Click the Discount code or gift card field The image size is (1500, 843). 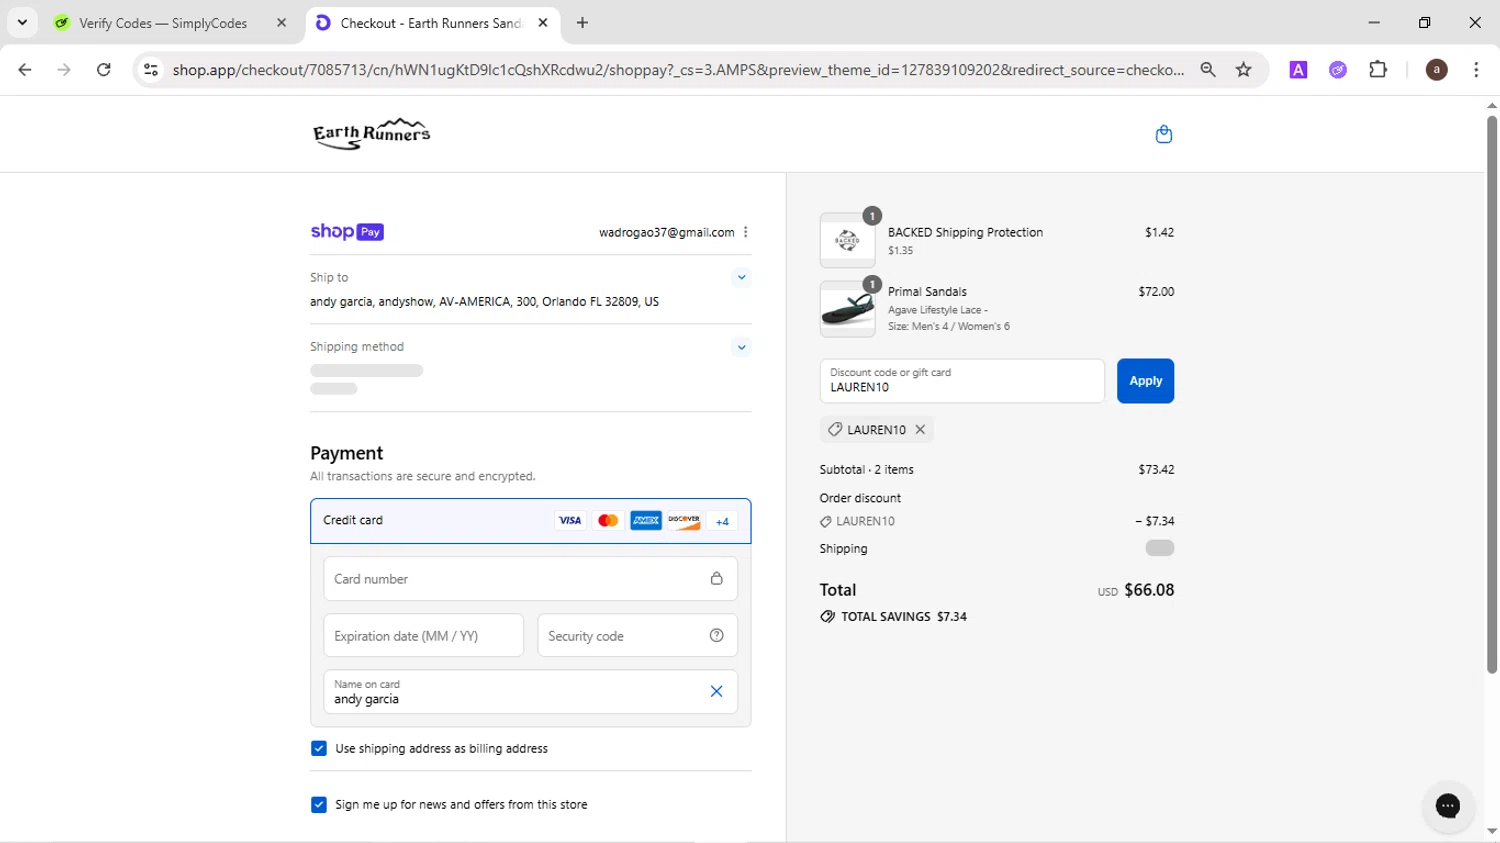point(962,381)
